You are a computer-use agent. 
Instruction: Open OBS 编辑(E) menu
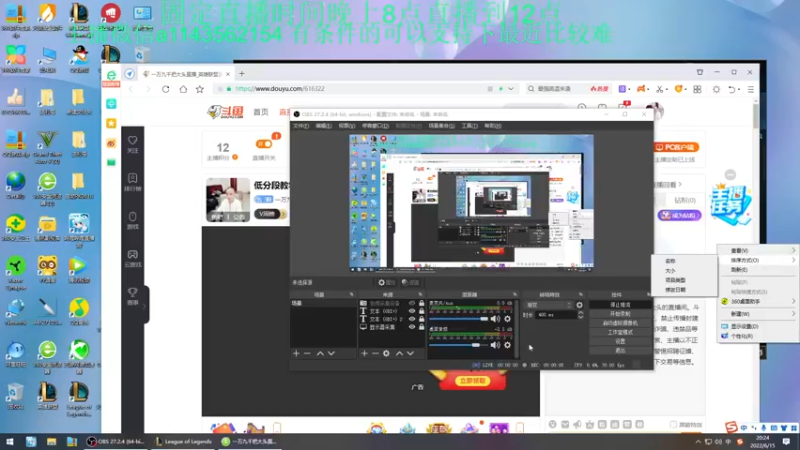pos(323,126)
